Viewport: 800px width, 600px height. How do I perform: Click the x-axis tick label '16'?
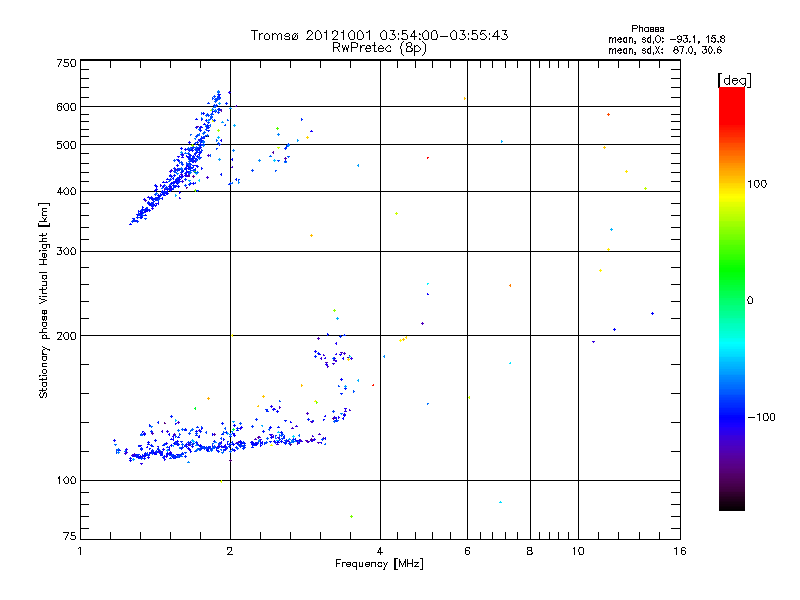tap(680, 551)
